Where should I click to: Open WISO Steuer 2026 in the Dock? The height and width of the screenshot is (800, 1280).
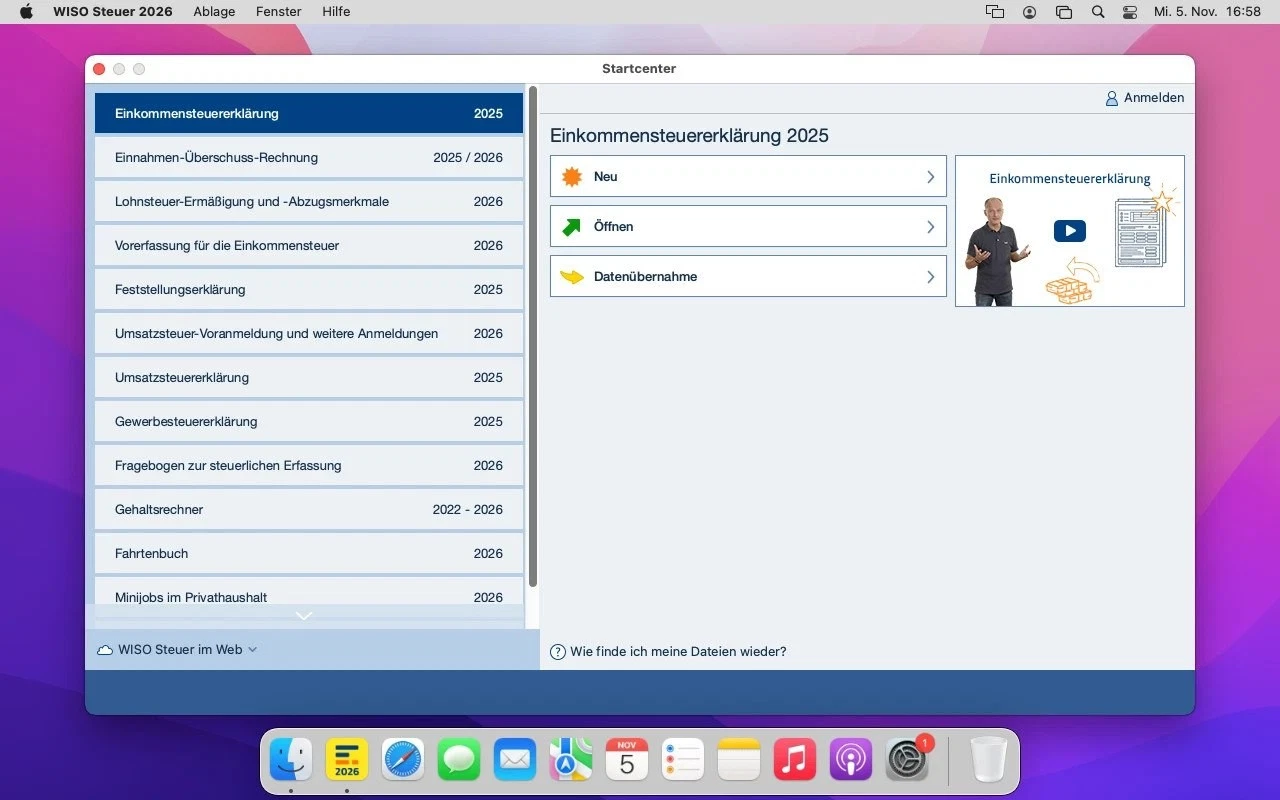click(347, 761)
